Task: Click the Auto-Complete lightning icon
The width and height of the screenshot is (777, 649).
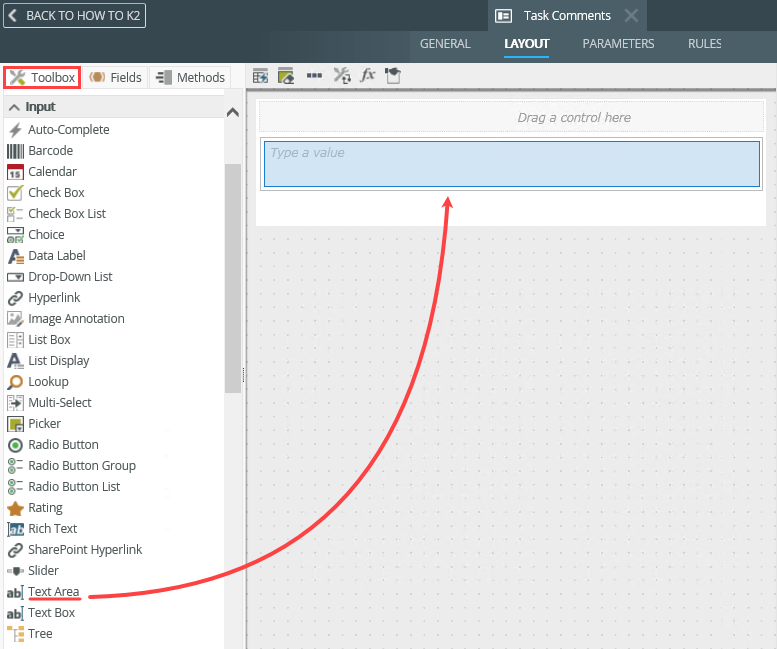Action: (x=15, y=130)
